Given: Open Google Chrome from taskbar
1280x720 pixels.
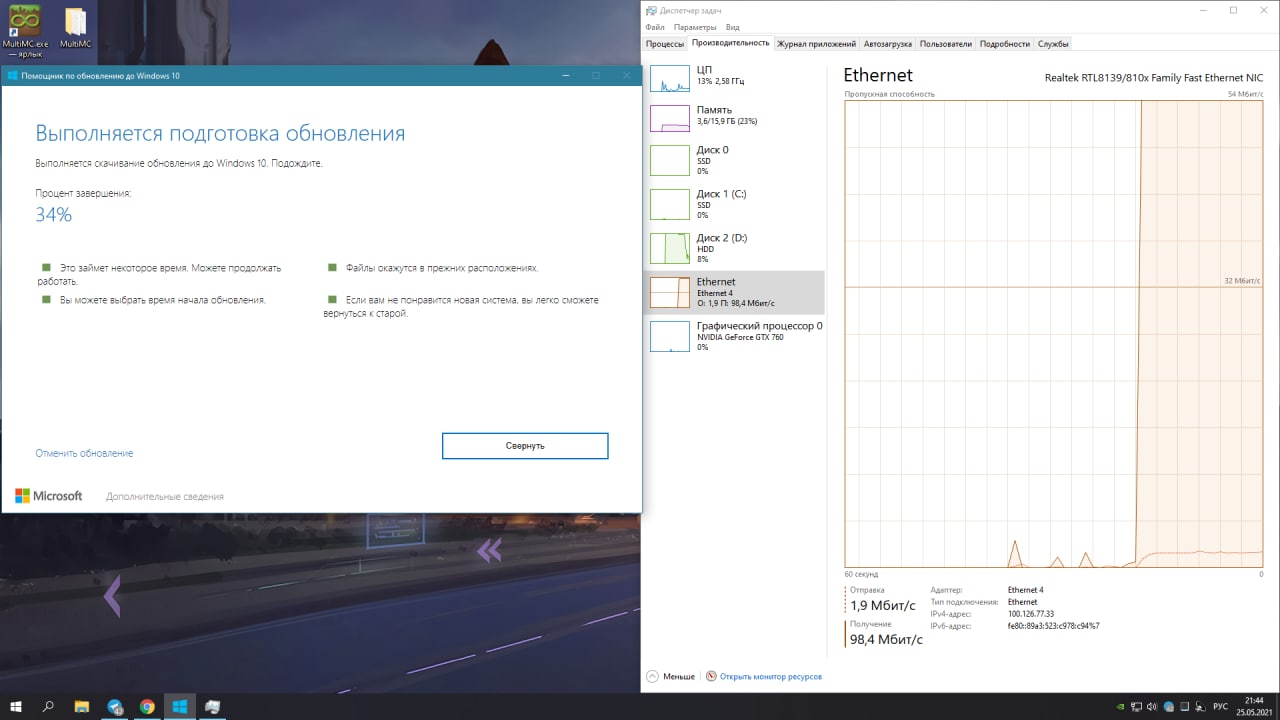Looking at the screenshot, I should [147, 707].
